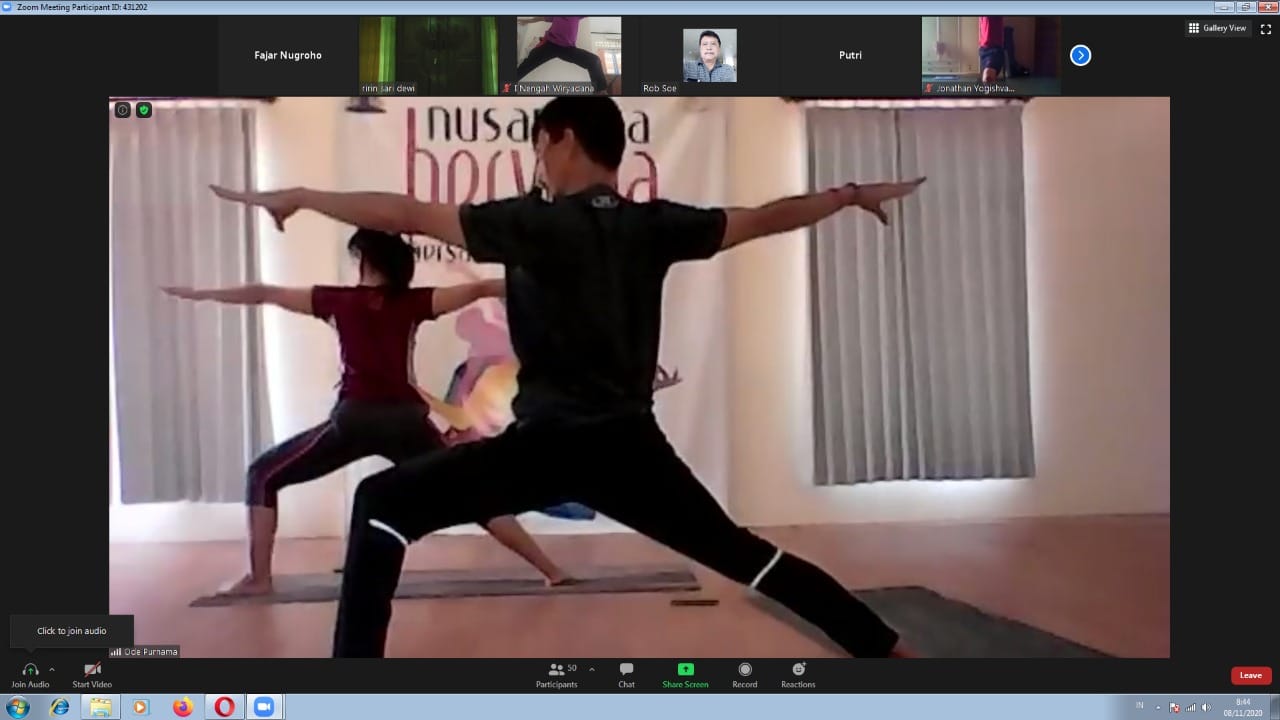Start recording with the Record icon
Image resolution: width=1280 pixels, height=720 pixels.
click(x=744, y=670)
